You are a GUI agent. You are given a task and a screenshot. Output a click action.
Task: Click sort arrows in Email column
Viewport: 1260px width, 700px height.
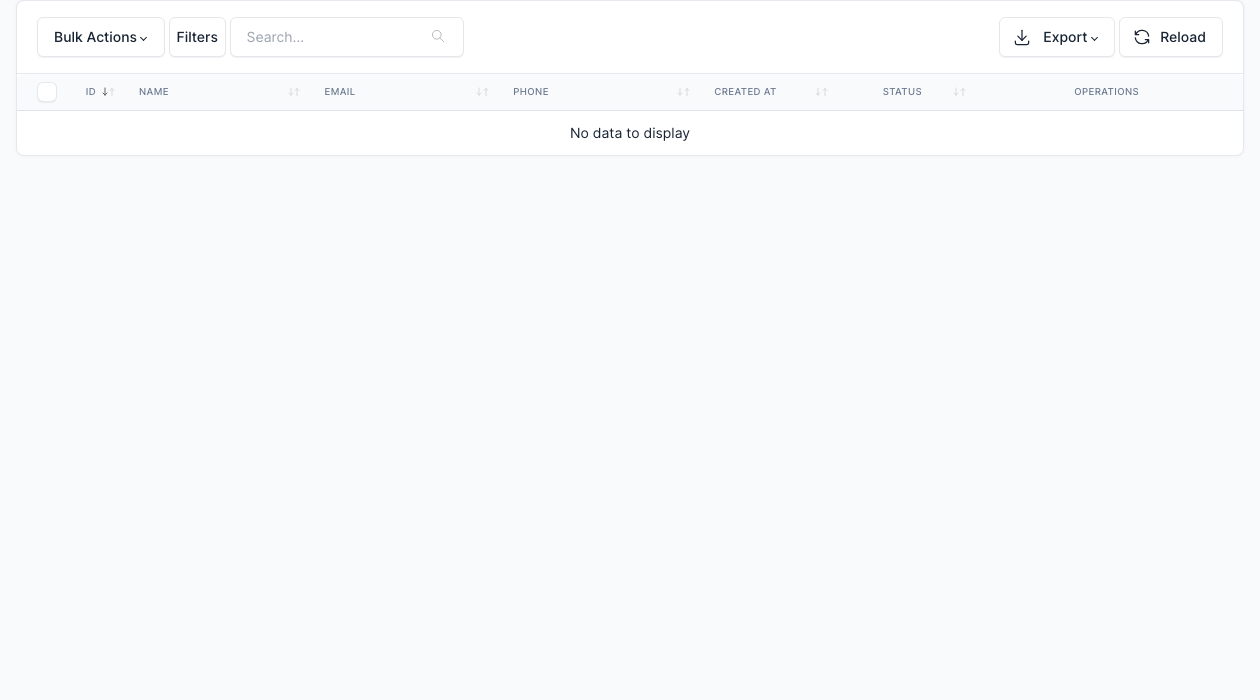click(x=482, y=92)
